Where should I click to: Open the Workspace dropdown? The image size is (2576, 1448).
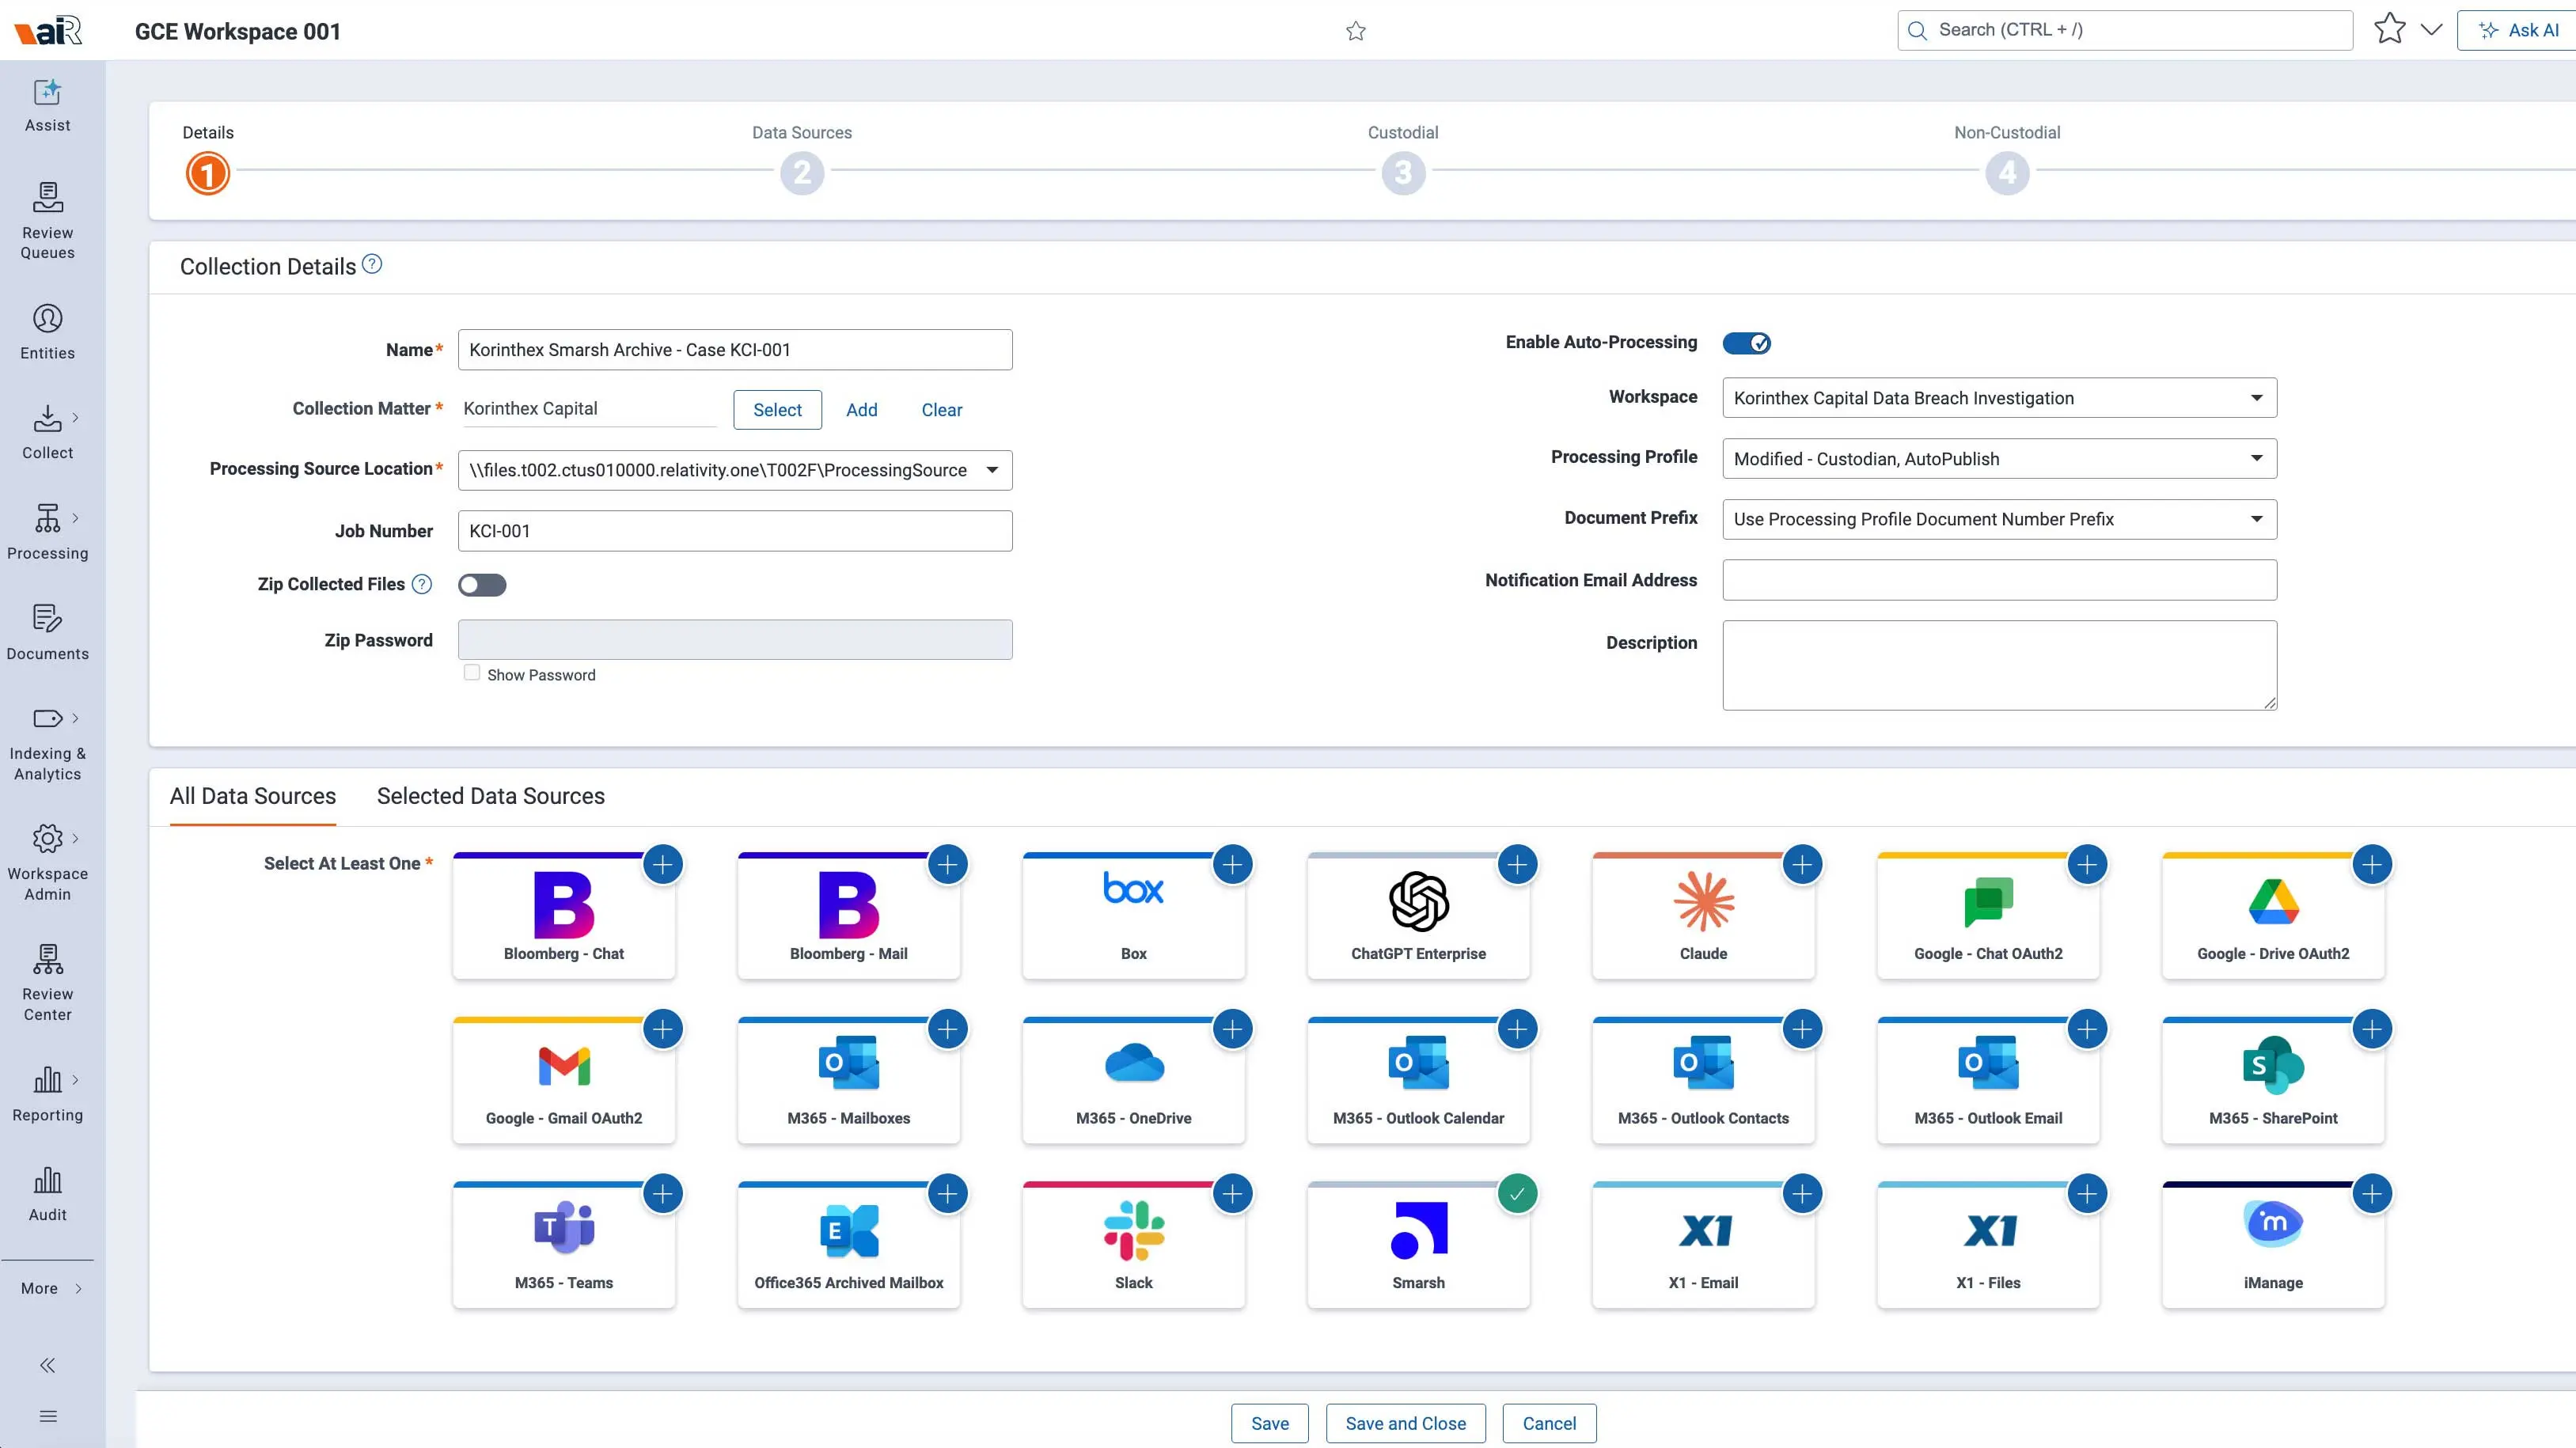click(1999, 398)
